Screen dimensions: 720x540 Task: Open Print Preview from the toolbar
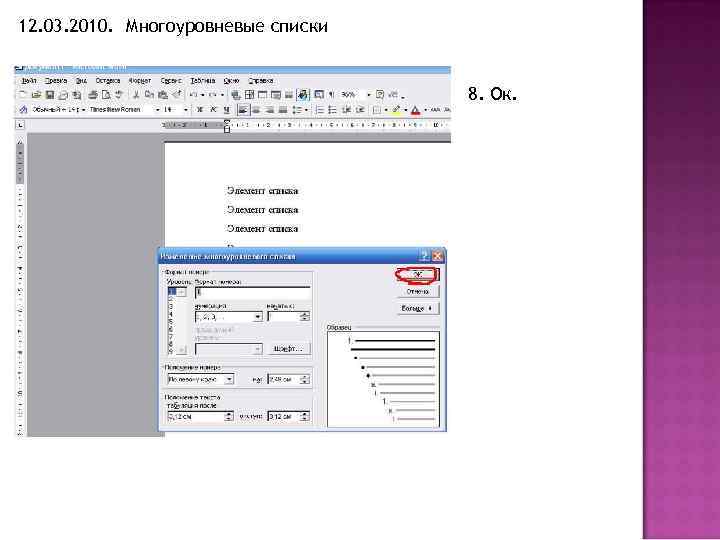[106, 95]
